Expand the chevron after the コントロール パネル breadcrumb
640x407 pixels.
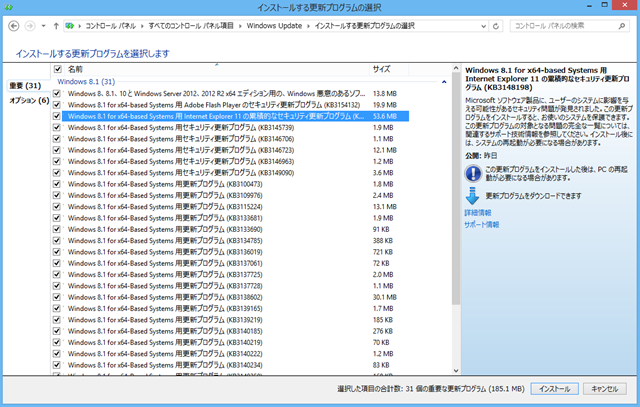tap(142, 26)
